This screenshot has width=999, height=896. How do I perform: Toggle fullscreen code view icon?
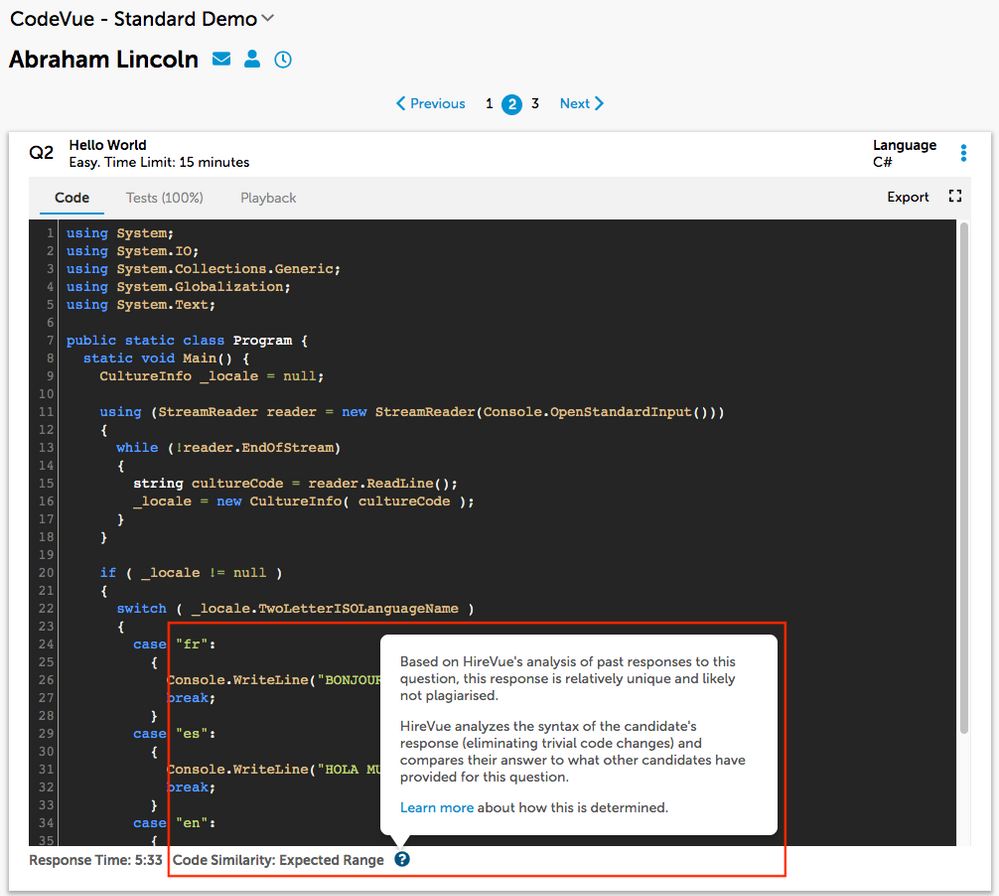point(955,197)
